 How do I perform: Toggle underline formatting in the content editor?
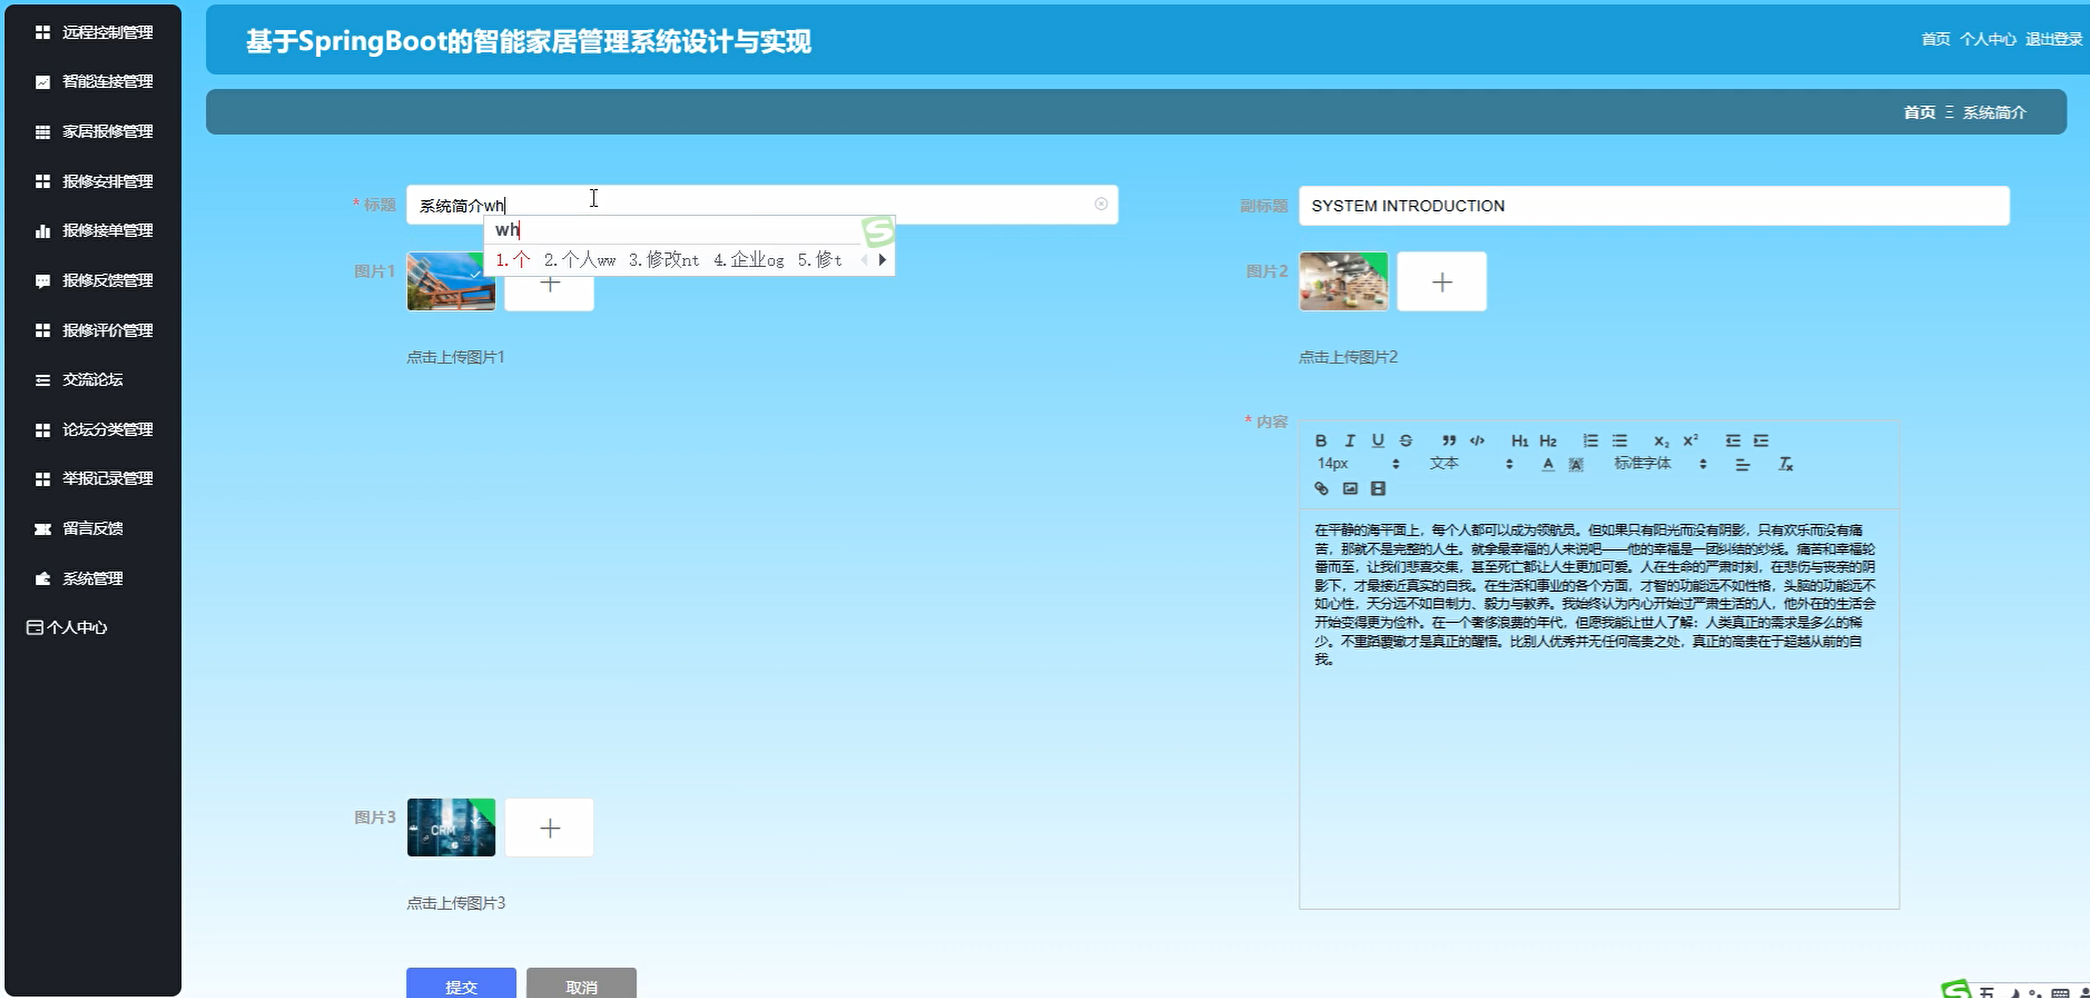pos(1377,441)
